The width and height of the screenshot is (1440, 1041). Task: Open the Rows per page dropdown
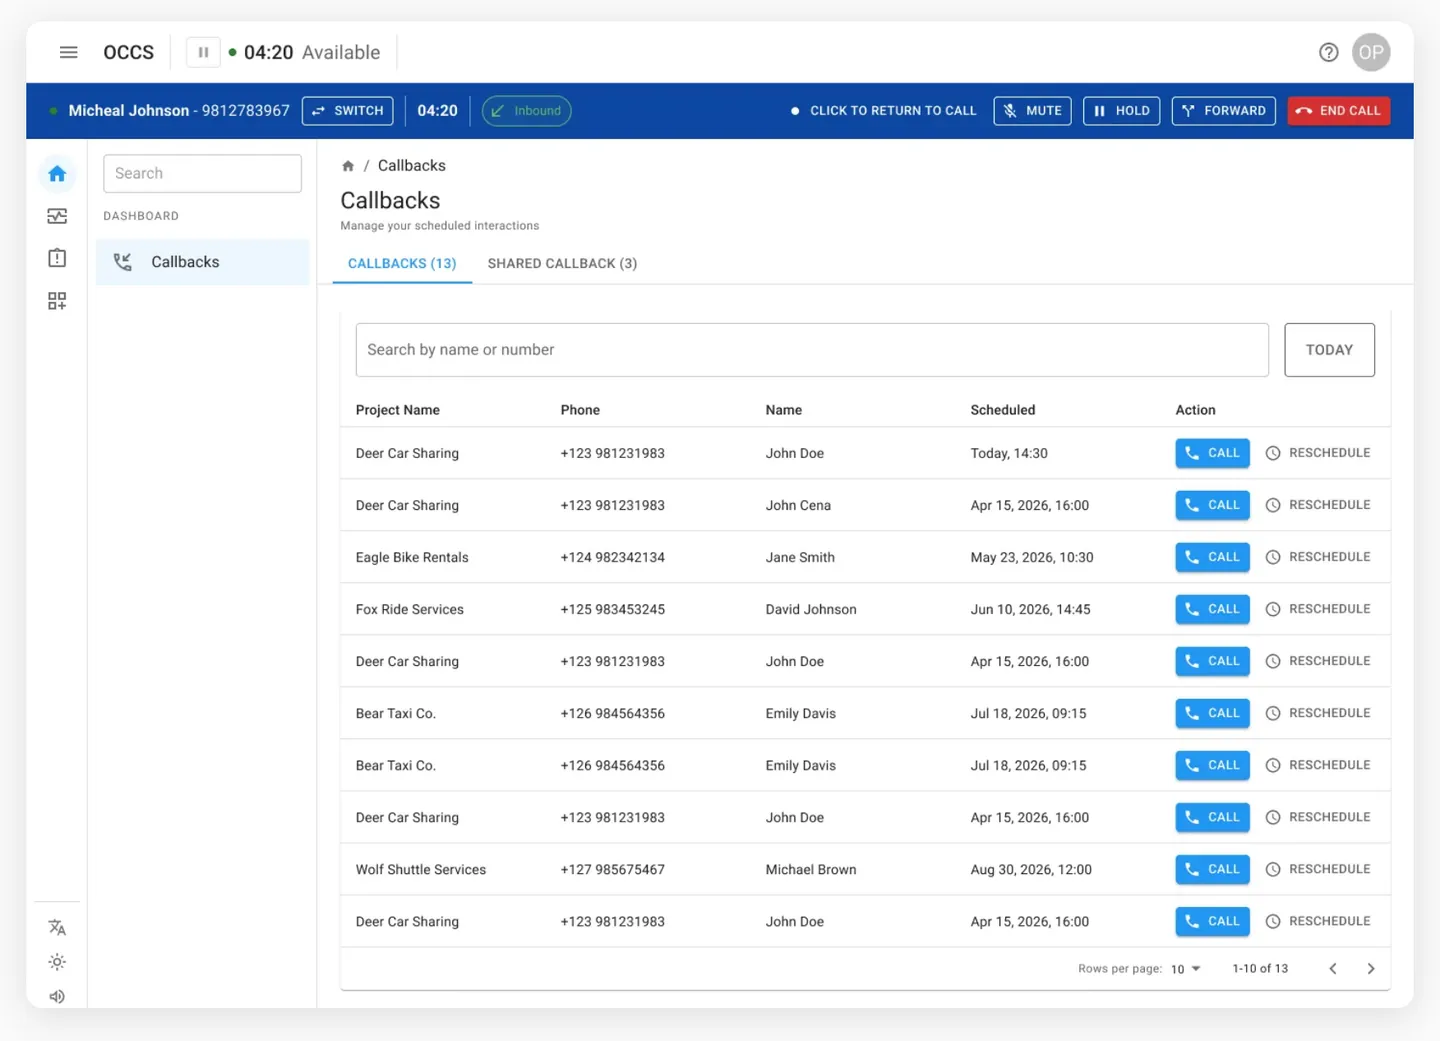[1185, 969]
